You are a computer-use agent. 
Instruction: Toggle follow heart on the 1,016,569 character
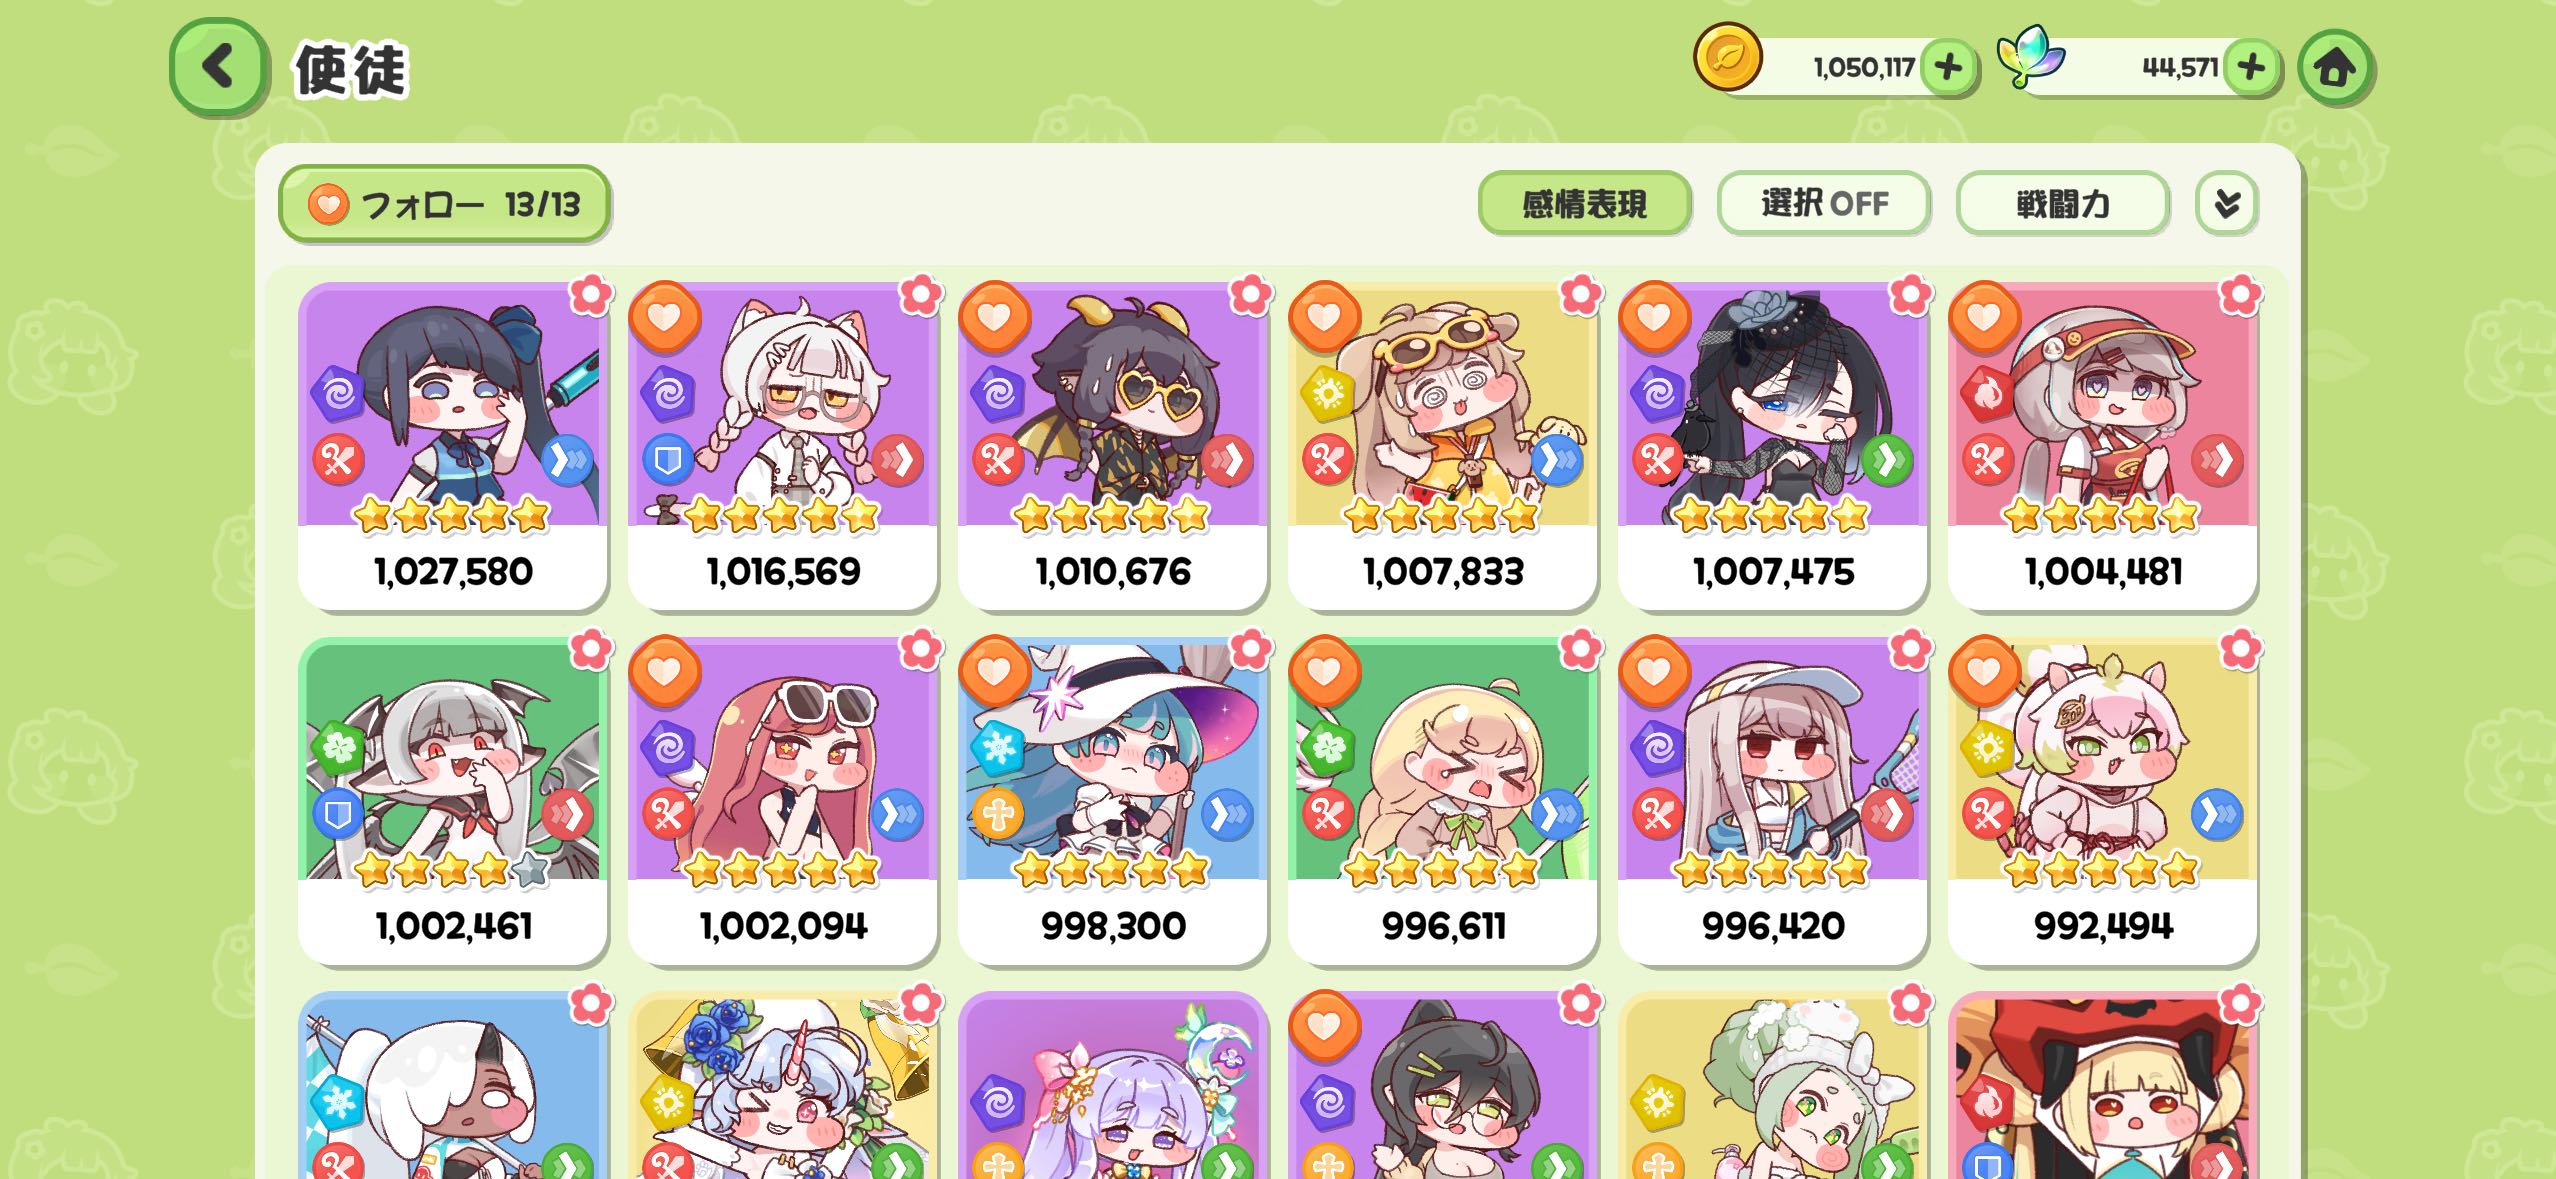tap(664, 317)
